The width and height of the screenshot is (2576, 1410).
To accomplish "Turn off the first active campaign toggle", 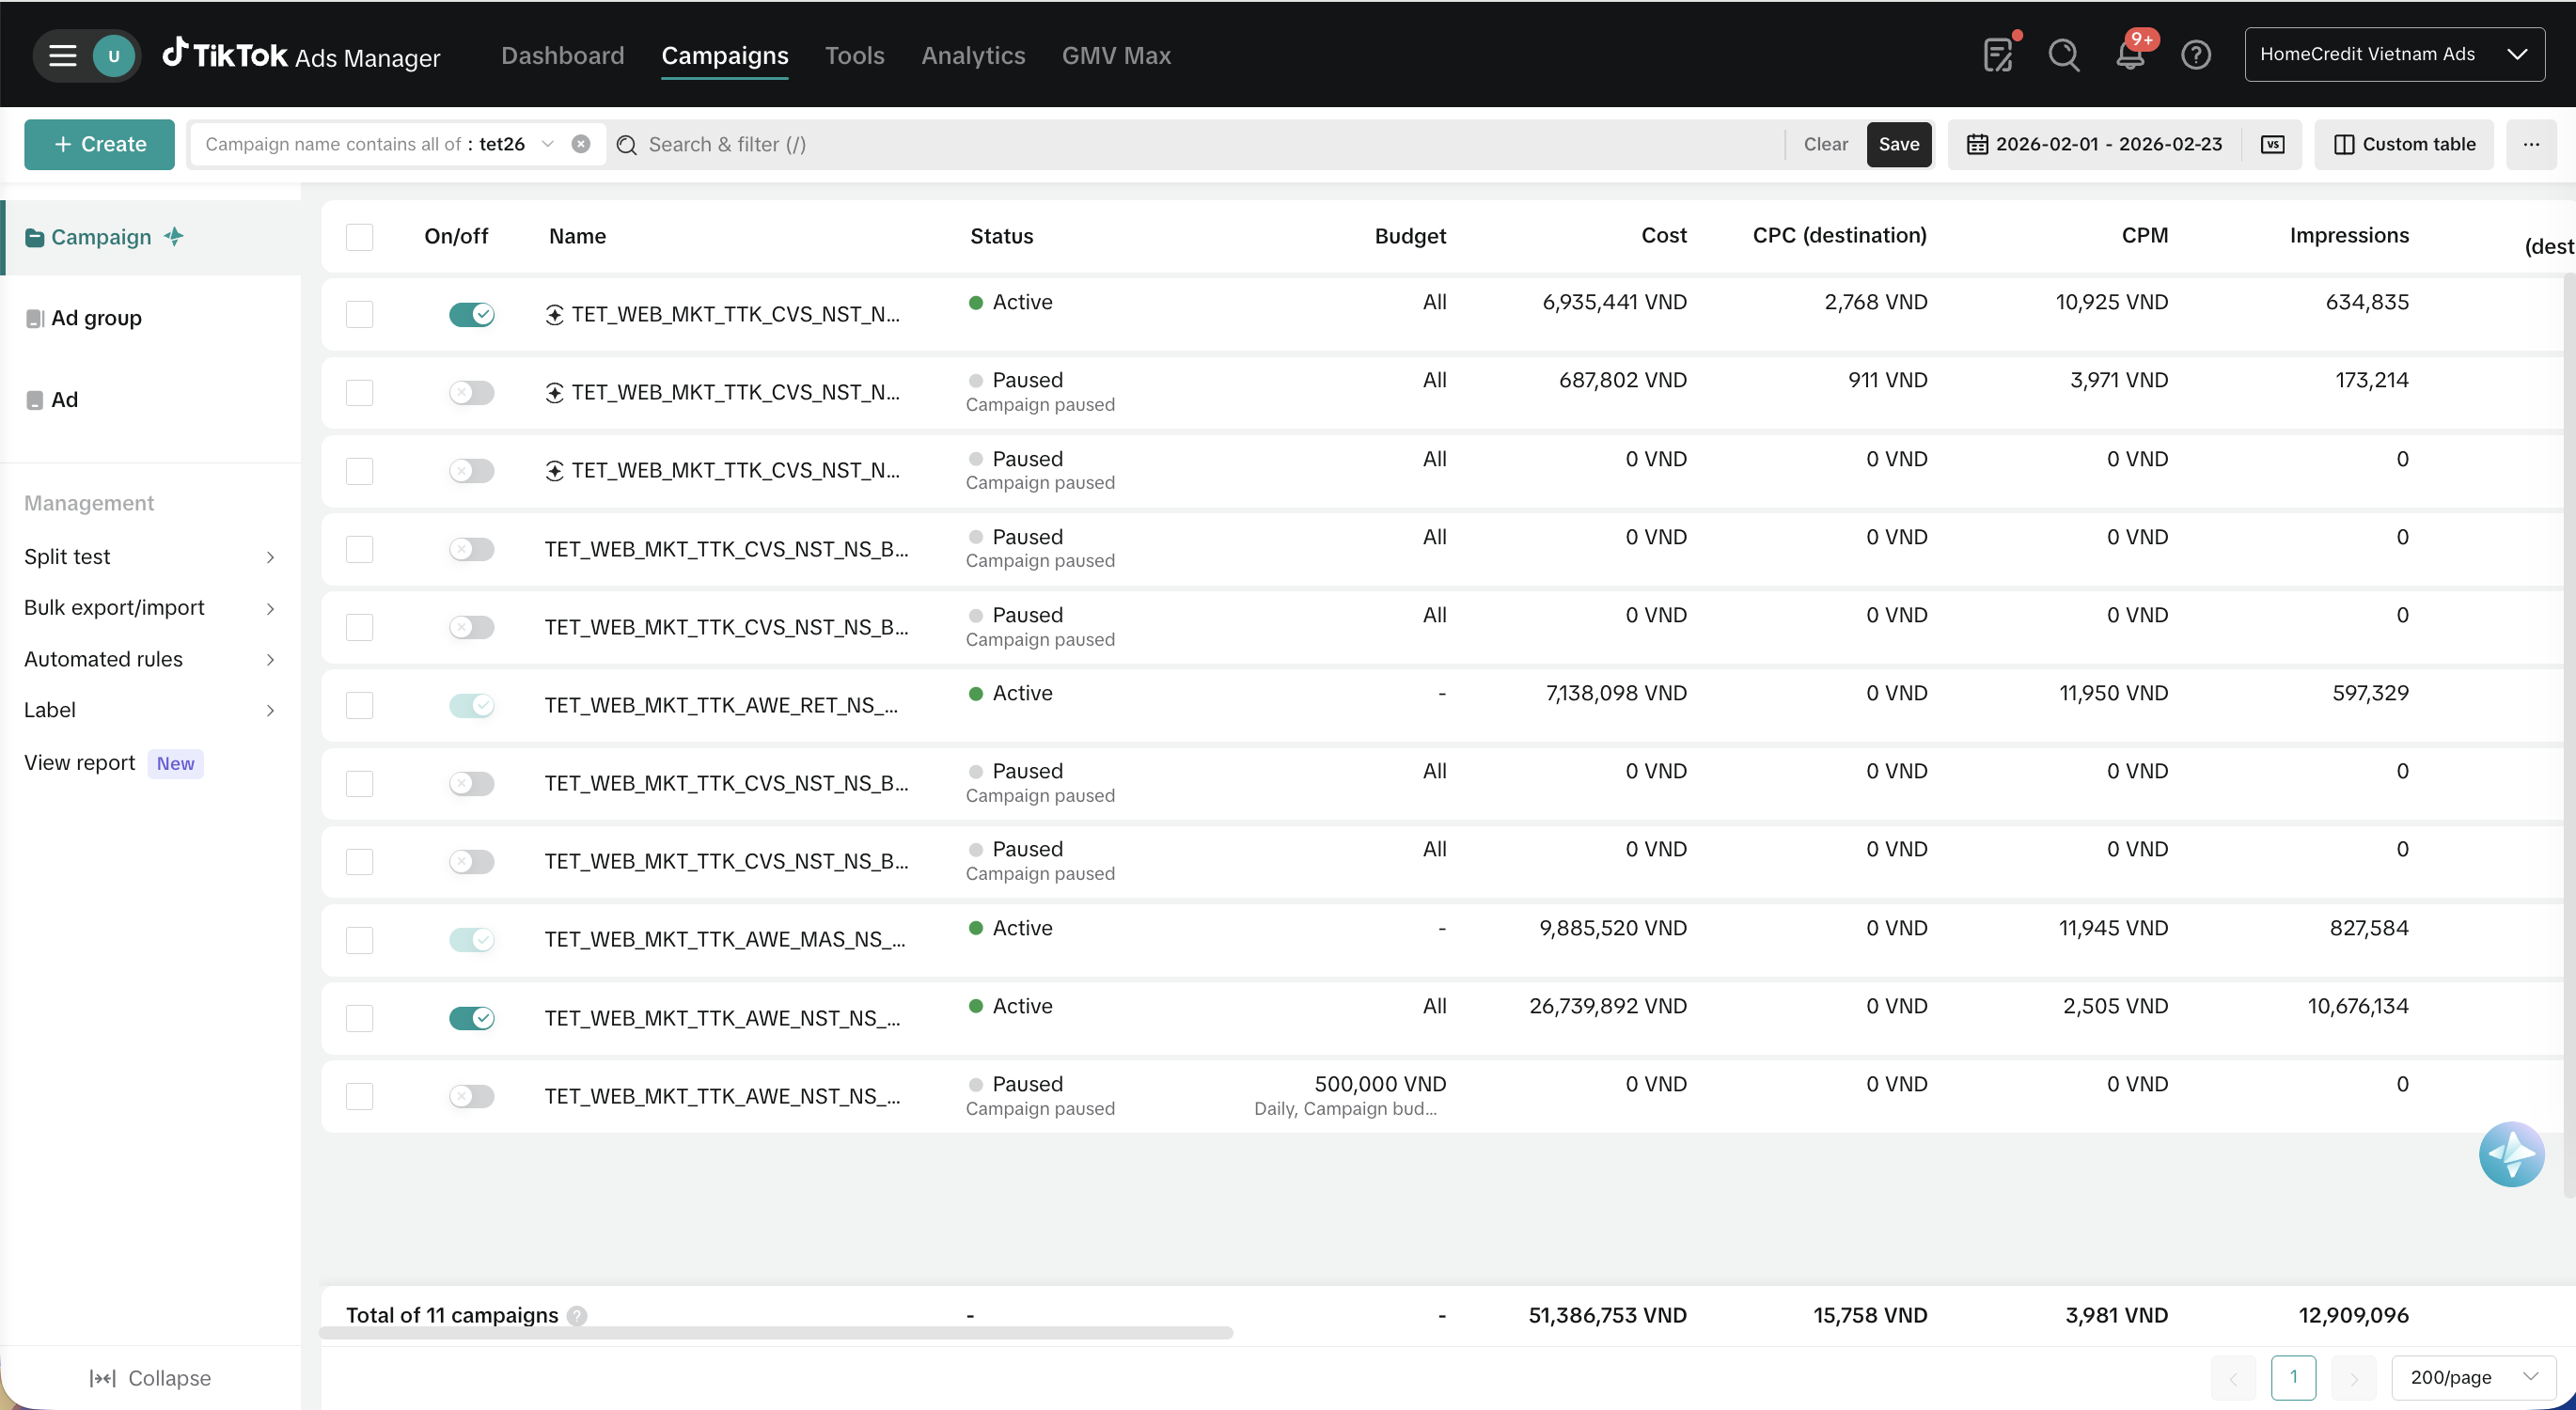I will tap(471, 314).
